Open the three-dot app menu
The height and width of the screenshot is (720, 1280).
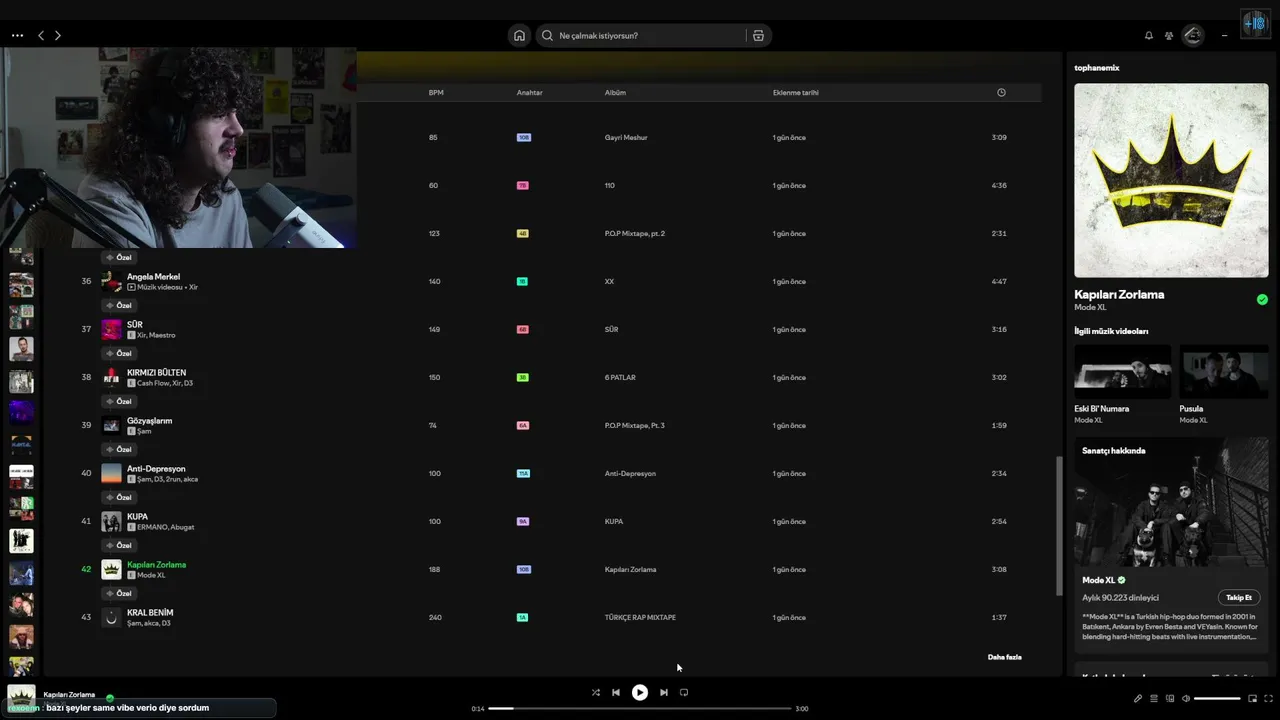[17, 35]
